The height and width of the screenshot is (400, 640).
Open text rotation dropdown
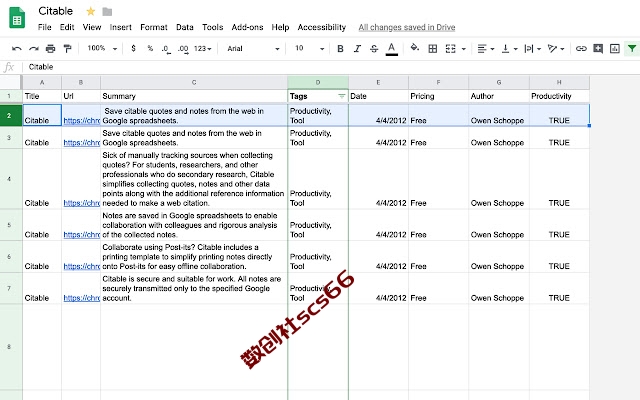point(556,49)
